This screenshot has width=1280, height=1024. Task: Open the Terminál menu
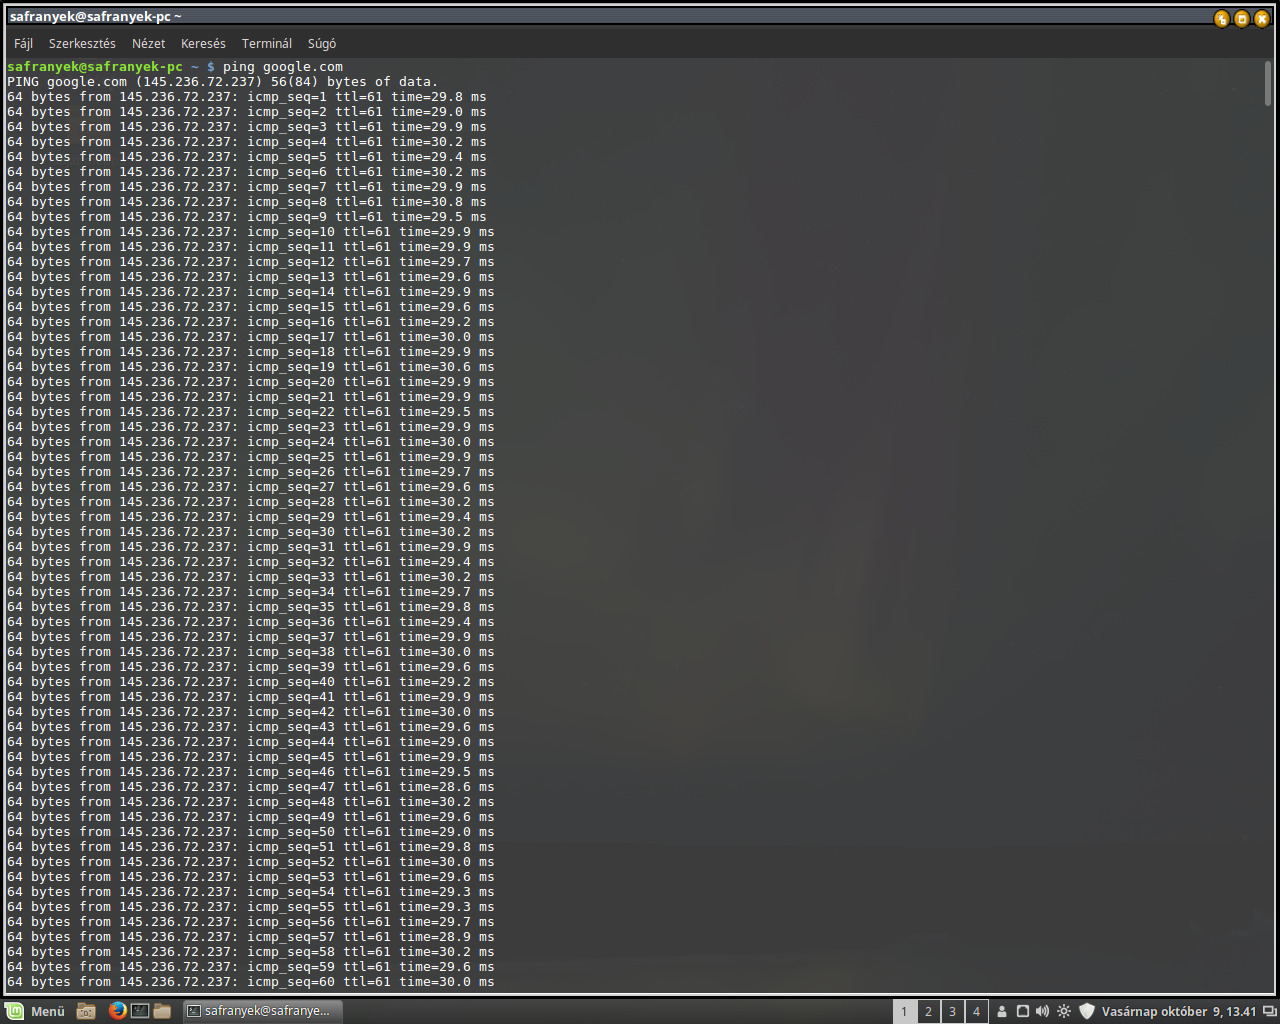(x=267, y=44)
